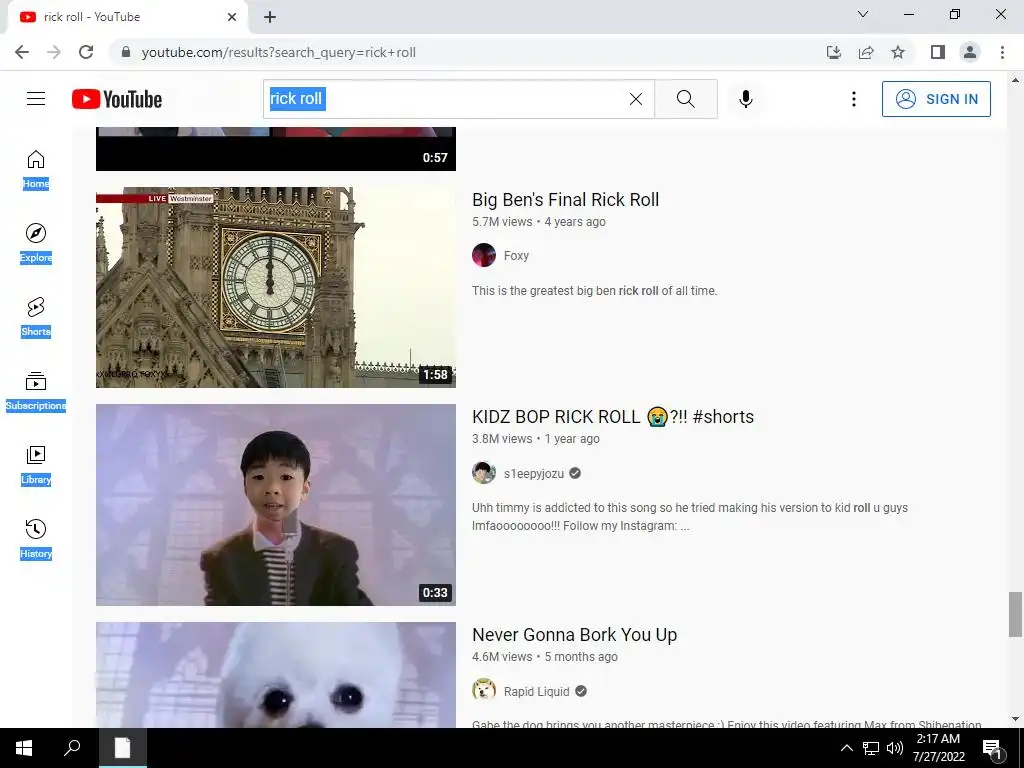Open History in the sidebar
Viewport: 1024px width, 768px height.
[36, 539]
